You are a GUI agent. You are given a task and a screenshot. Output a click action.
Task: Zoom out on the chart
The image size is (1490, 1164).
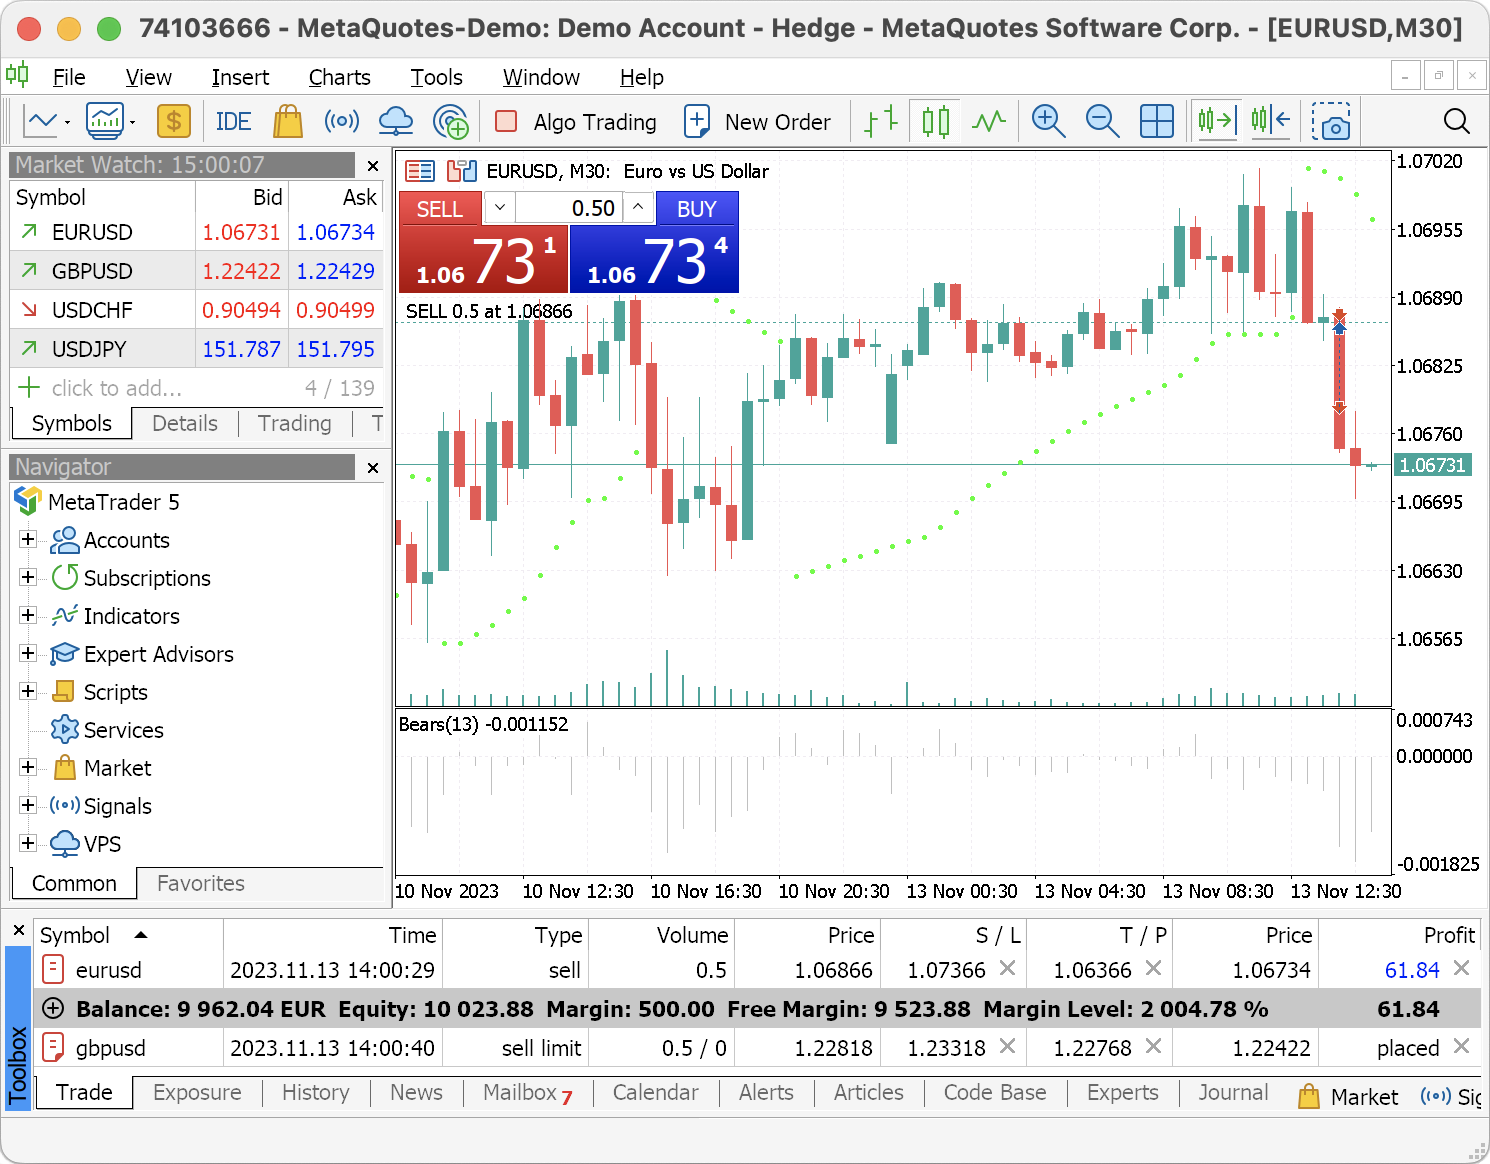[1102, 122]
